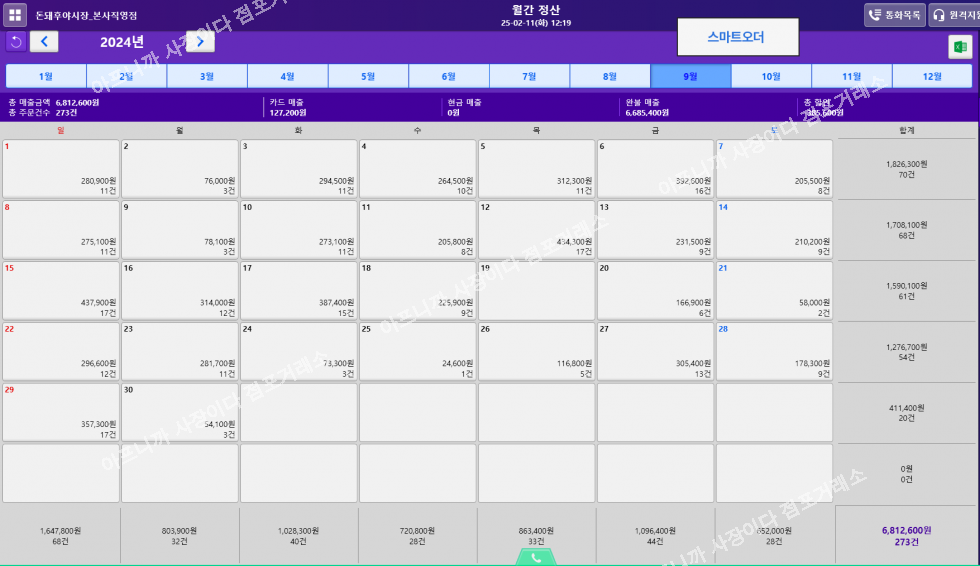Open the 통화목록 call list

point(895,15)
